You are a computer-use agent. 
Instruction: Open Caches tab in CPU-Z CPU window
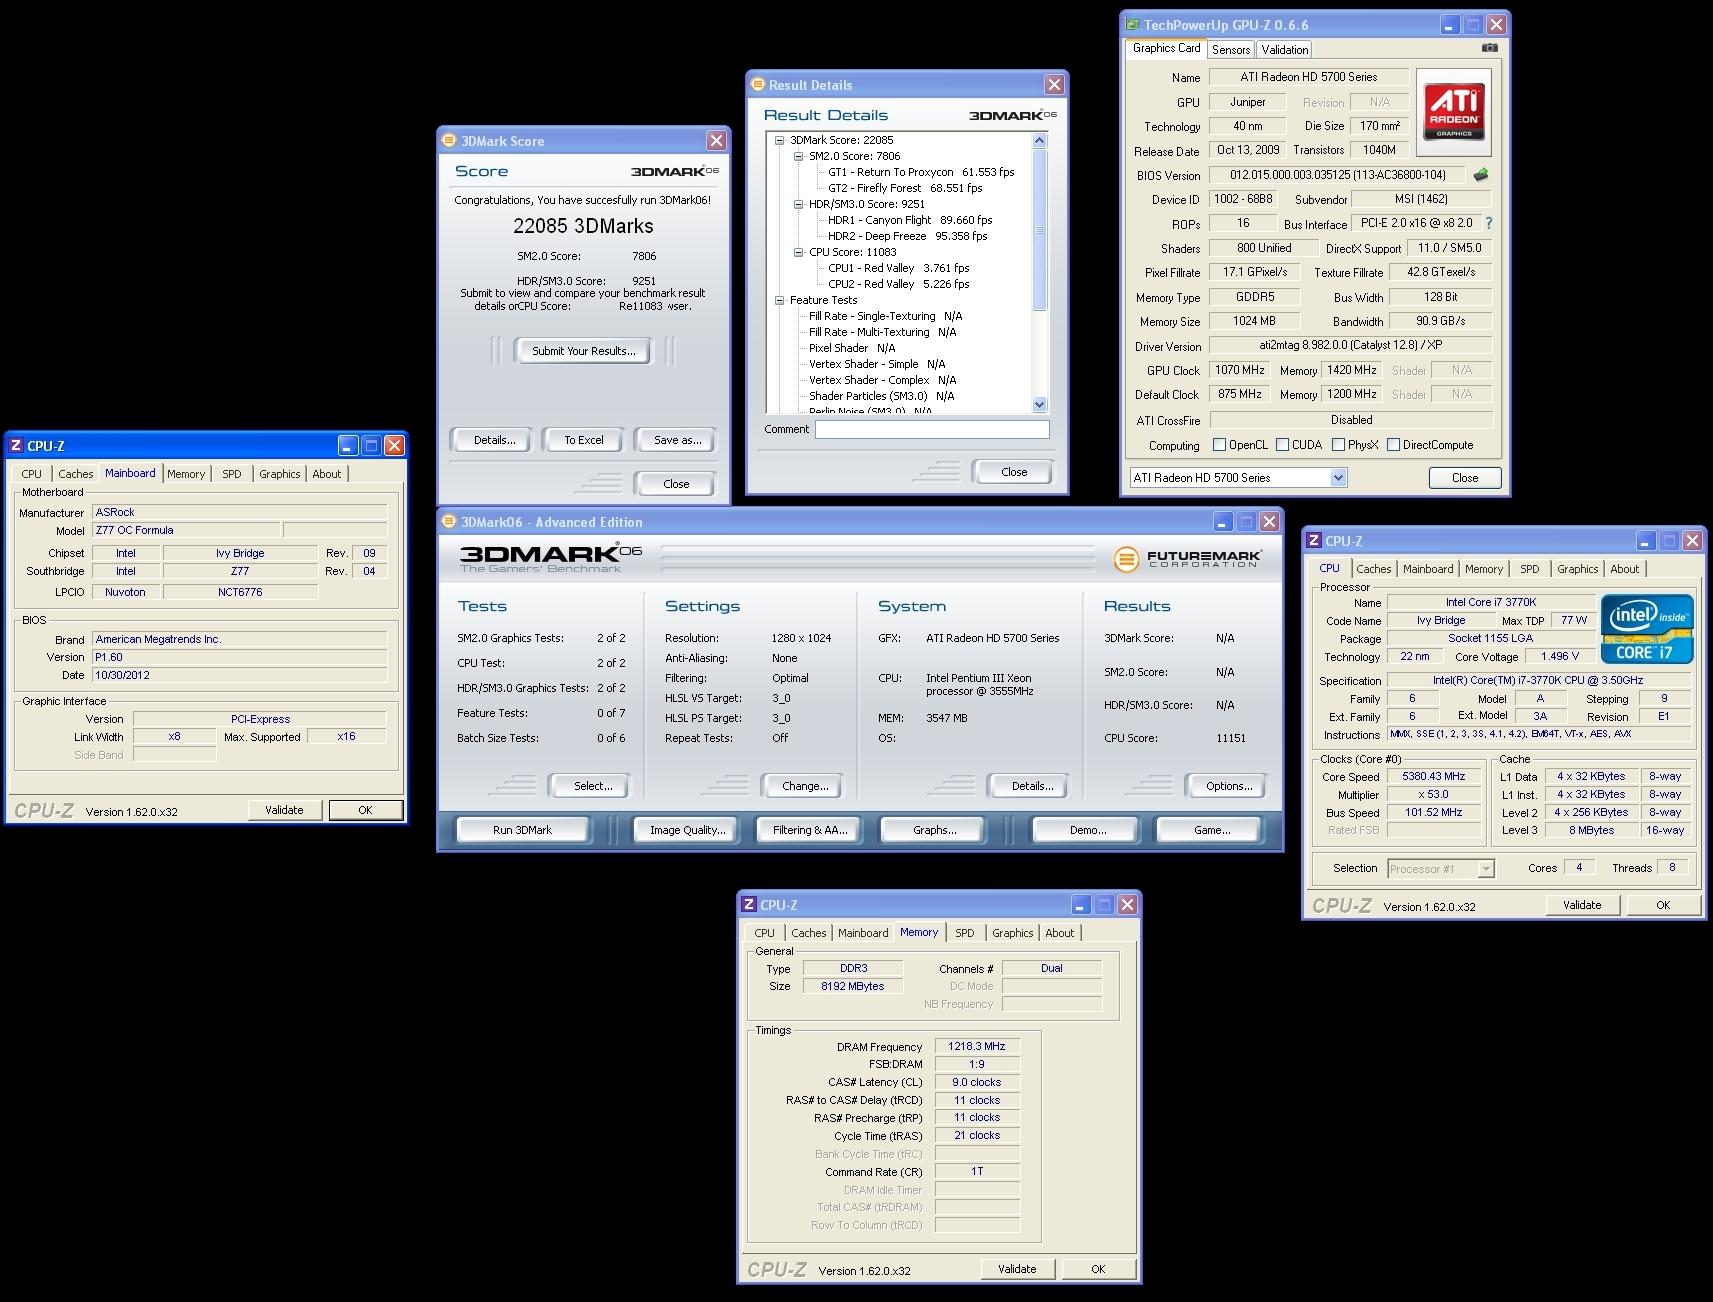[x=1373, y=569]
